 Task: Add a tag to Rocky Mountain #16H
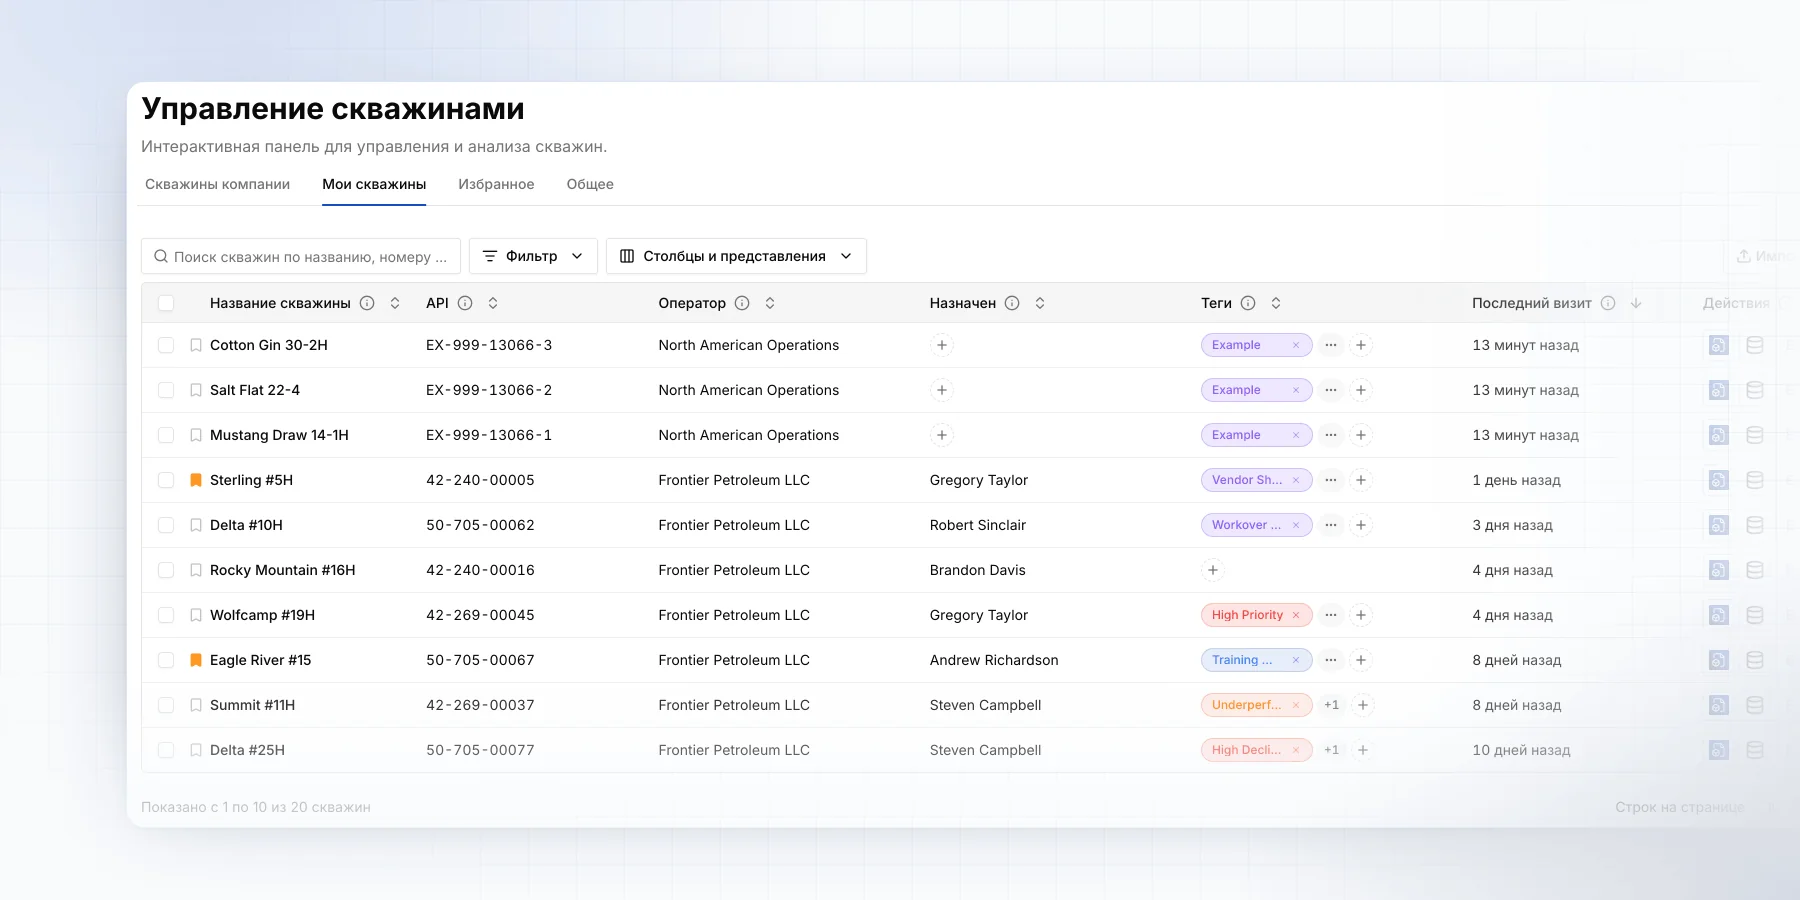(1213, 570)
